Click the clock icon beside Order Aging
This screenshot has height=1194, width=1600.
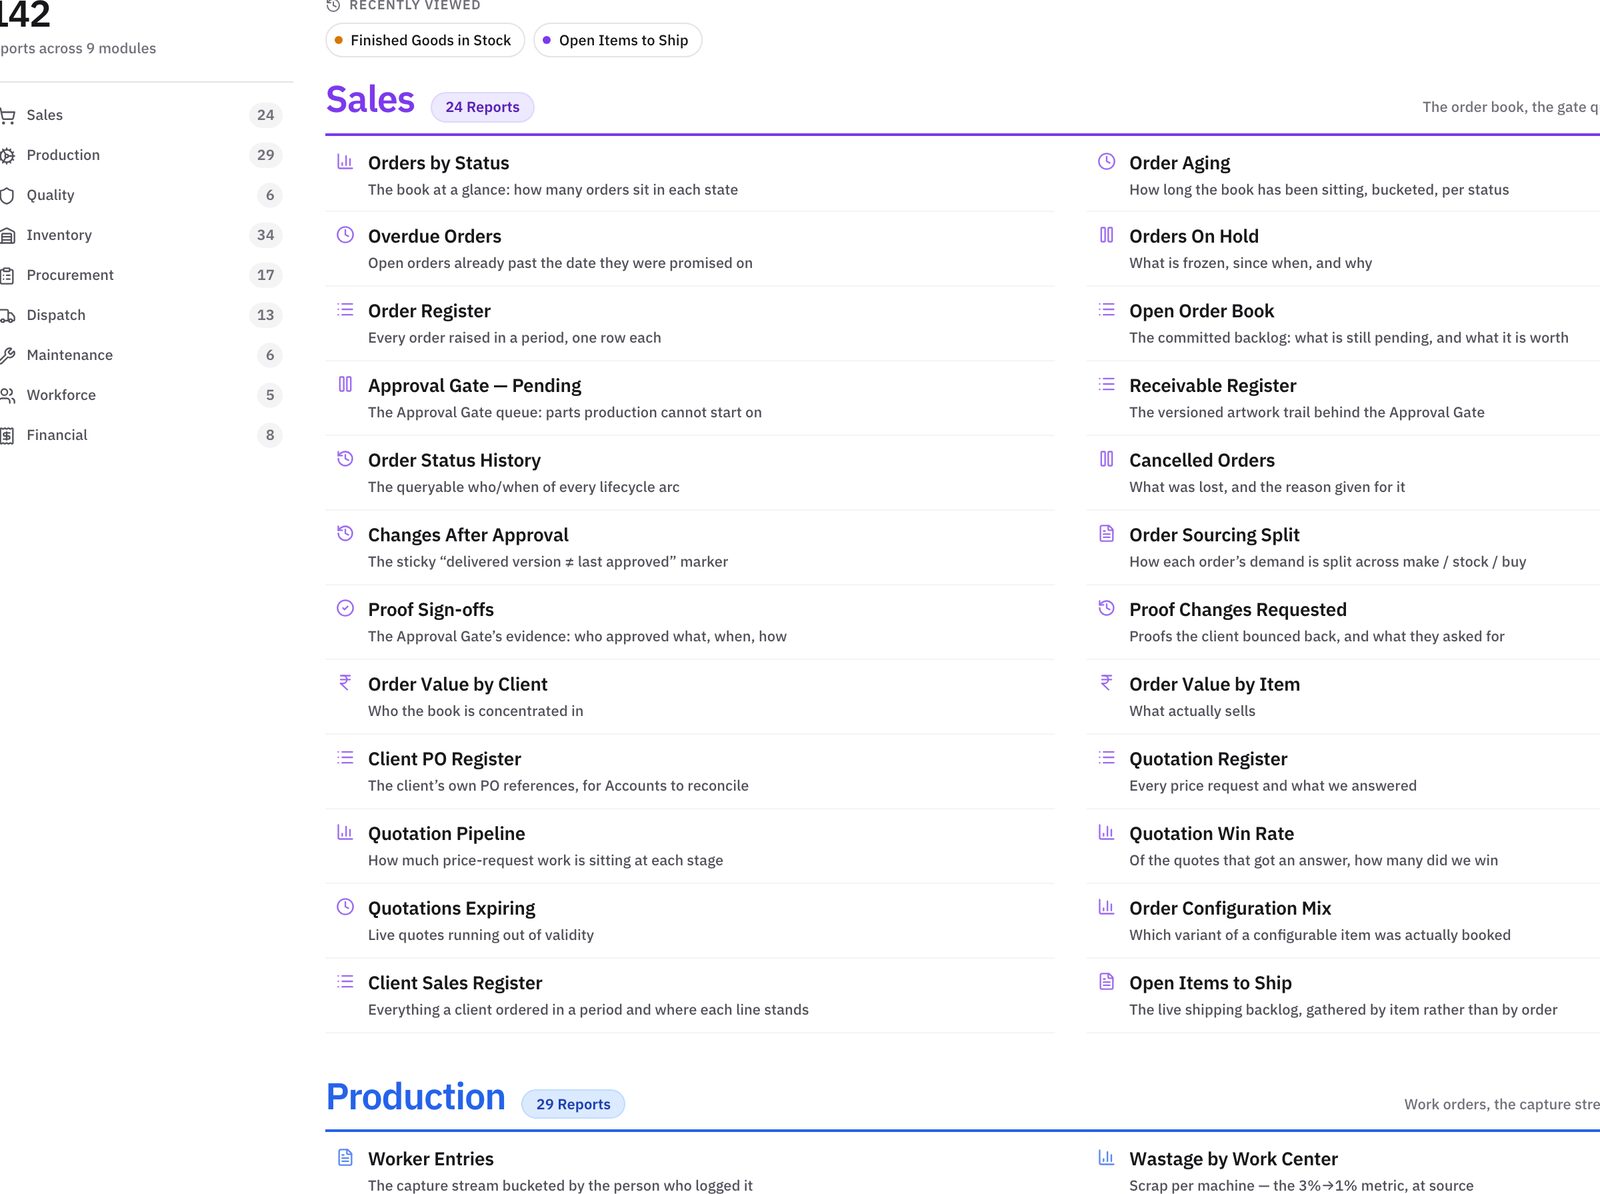pos(1106,161)
